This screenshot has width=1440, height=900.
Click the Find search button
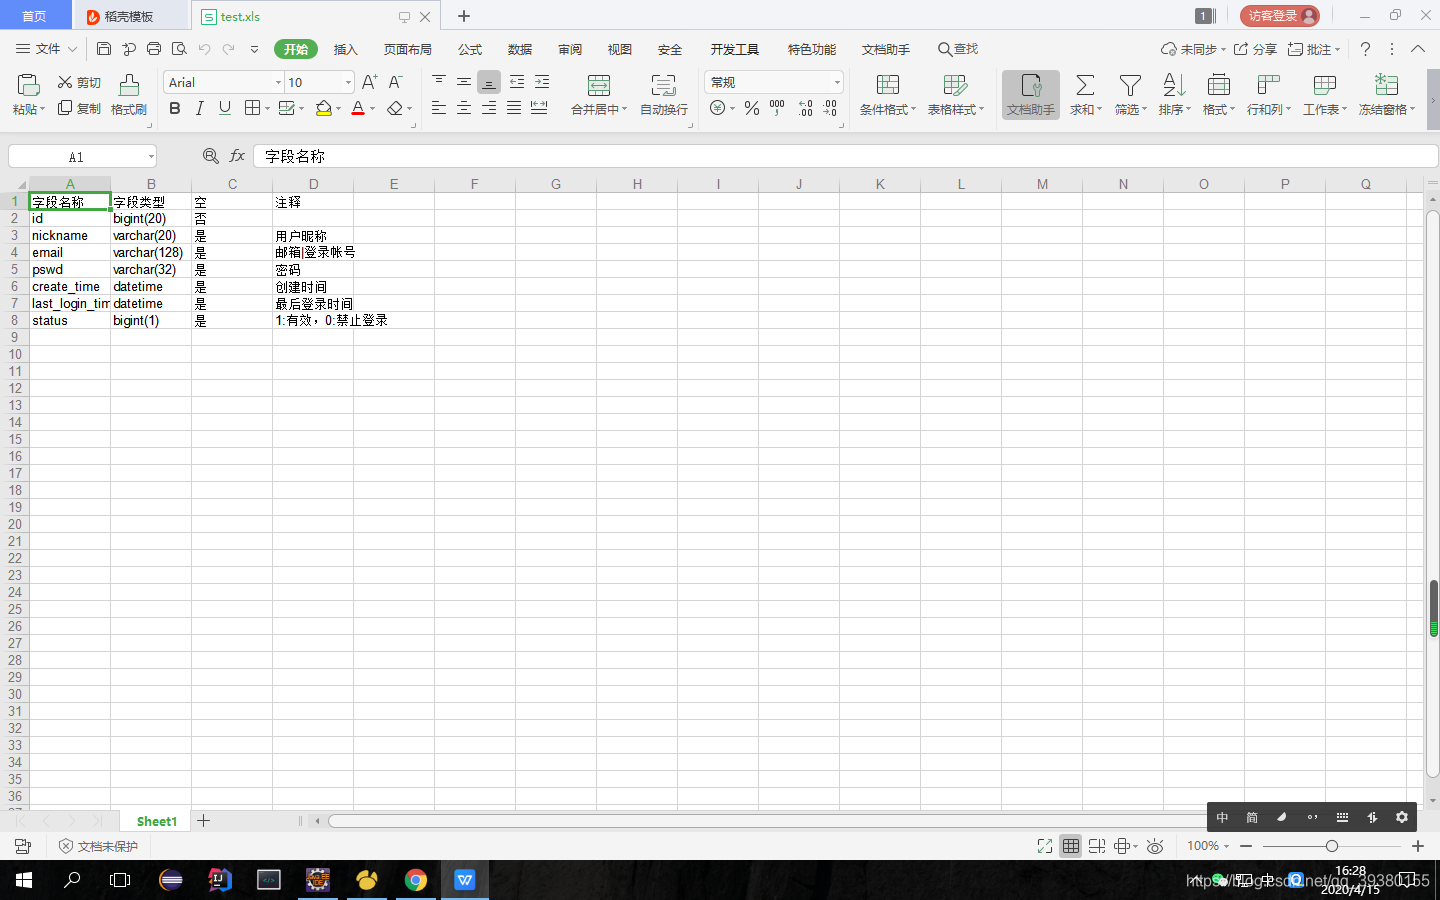[x=958, y=49]
